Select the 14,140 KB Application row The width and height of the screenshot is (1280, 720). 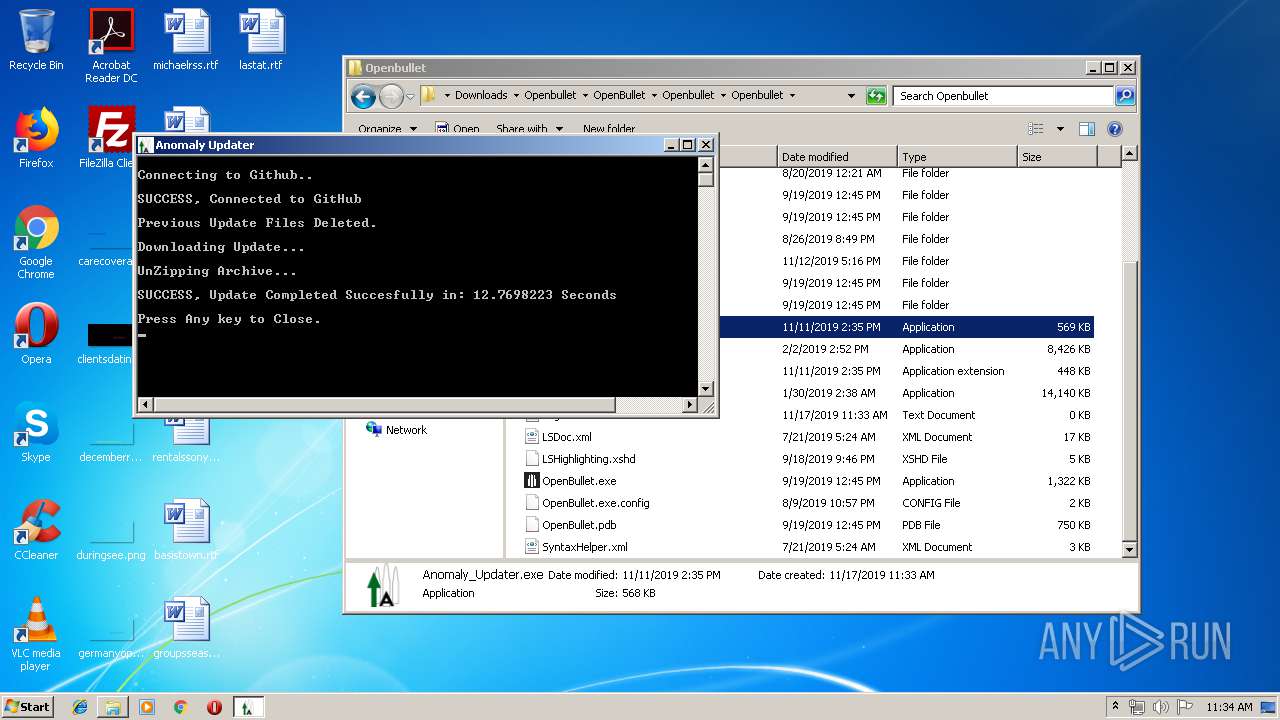tap(905, 393)
